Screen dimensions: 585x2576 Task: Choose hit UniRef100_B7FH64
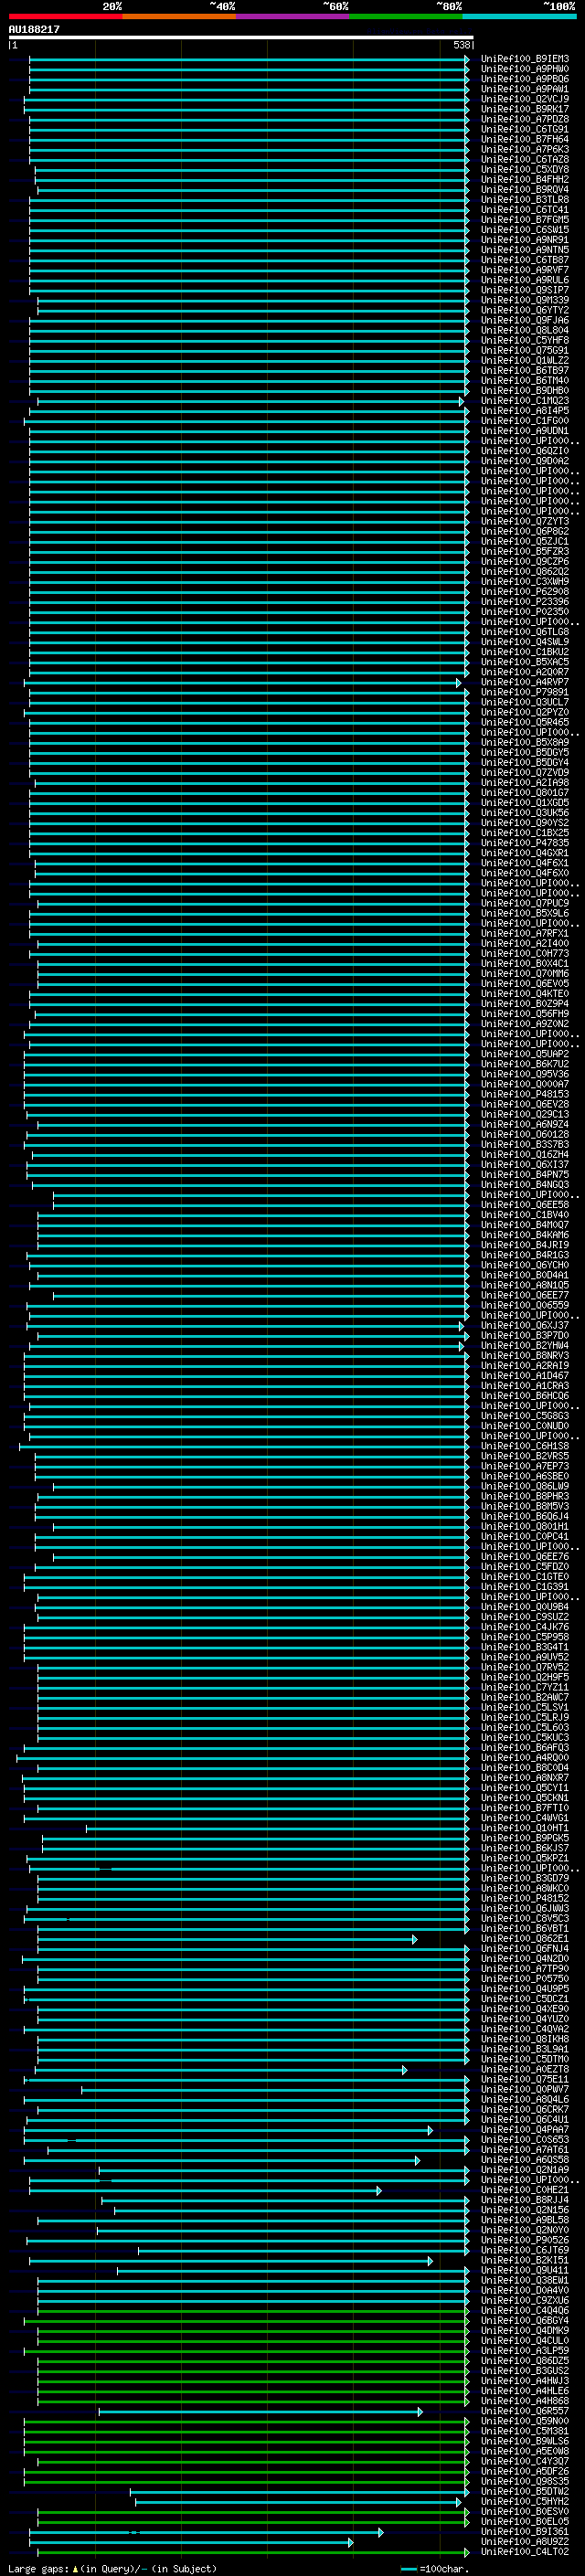tap(525, 139)
